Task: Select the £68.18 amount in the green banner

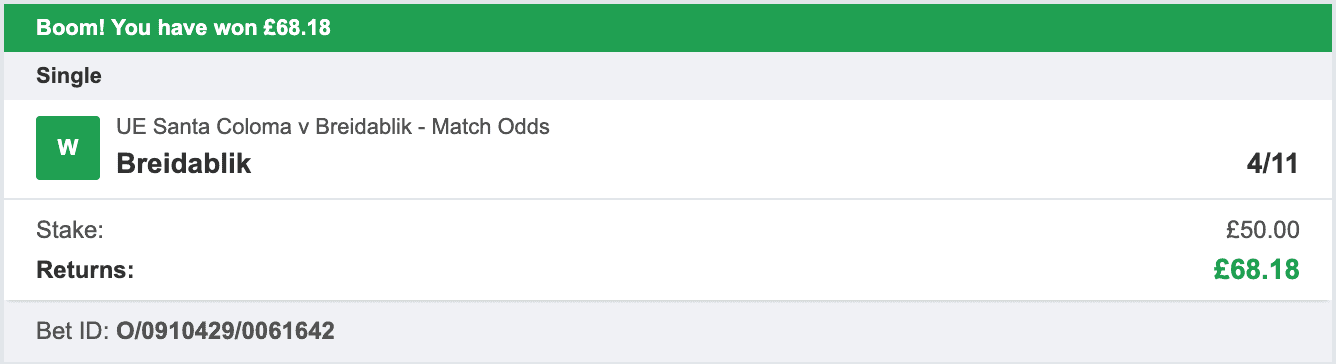Action: (297, 28)
